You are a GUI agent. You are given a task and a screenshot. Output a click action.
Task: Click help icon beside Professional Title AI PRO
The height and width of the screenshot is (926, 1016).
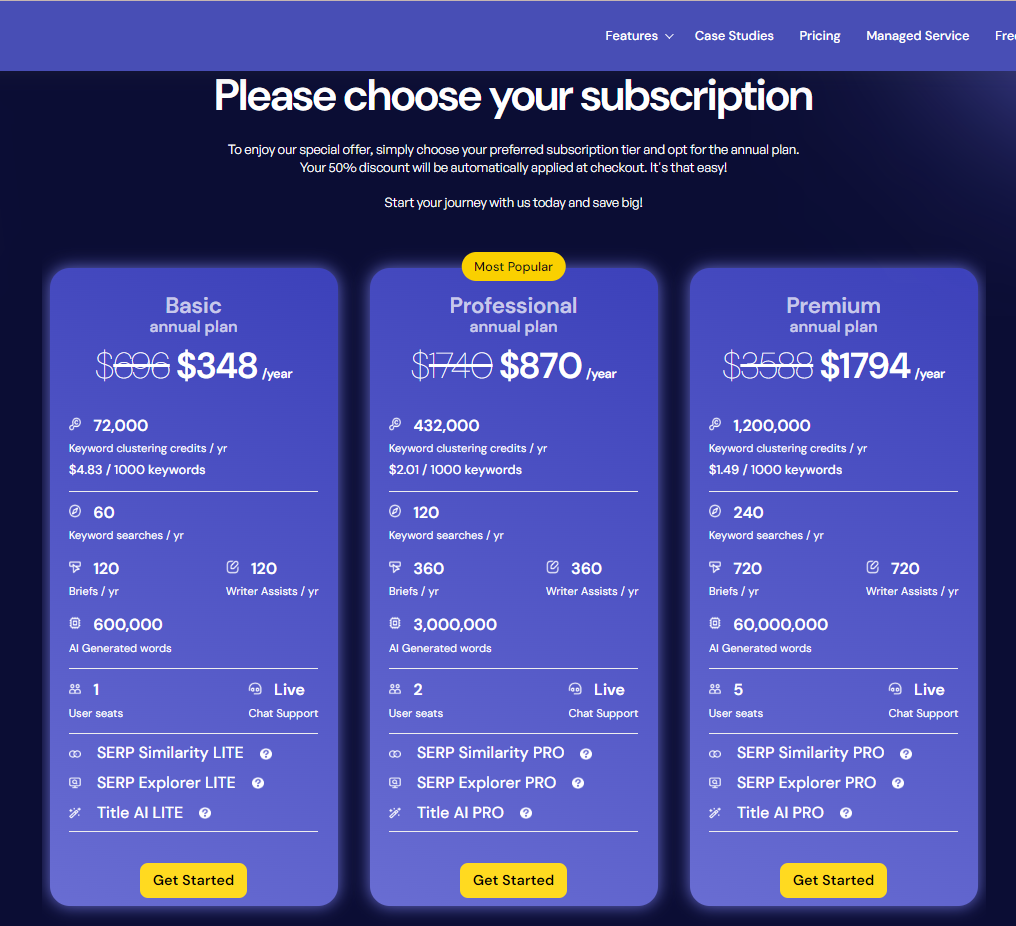coord(526,814)
